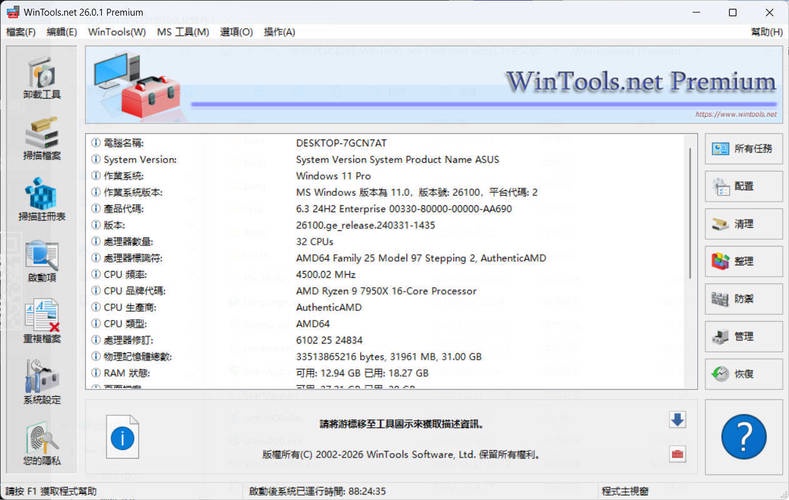Click the small red toolbox icon
The width and height of the screenshot is (789, 500).
coord(677,455)
